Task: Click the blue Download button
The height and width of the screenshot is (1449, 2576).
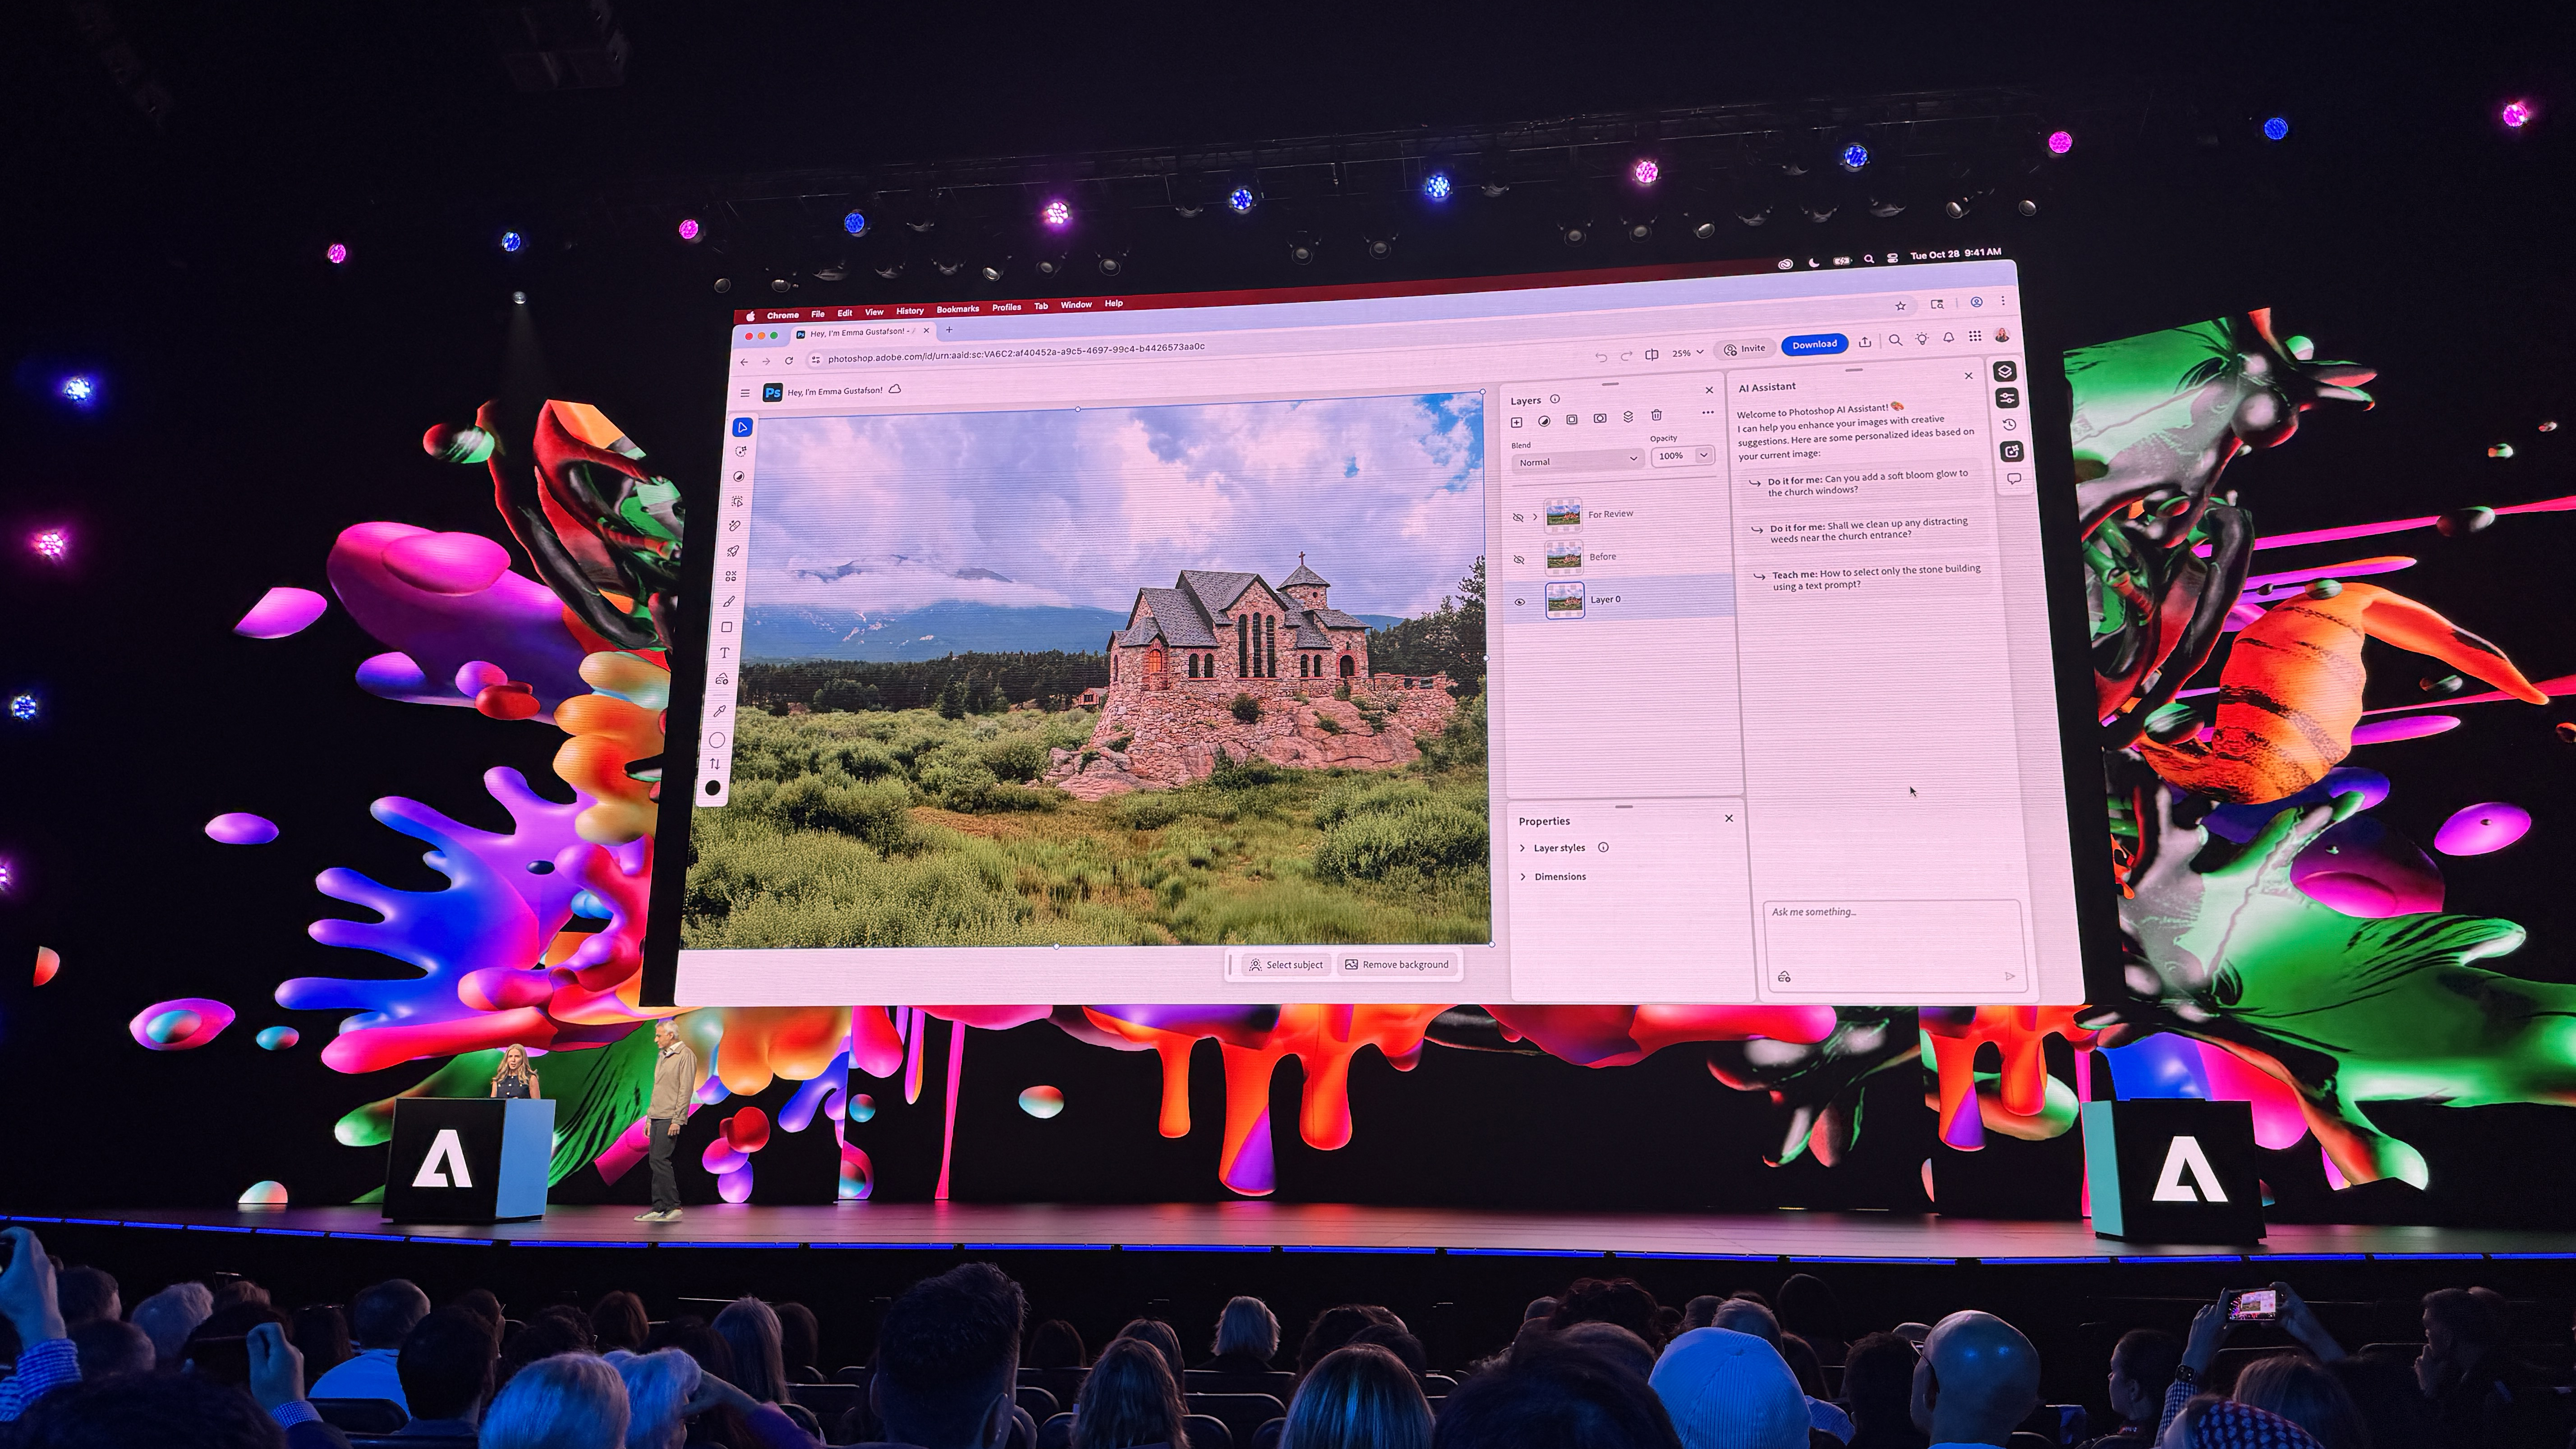Action: tap(1815, 344)
